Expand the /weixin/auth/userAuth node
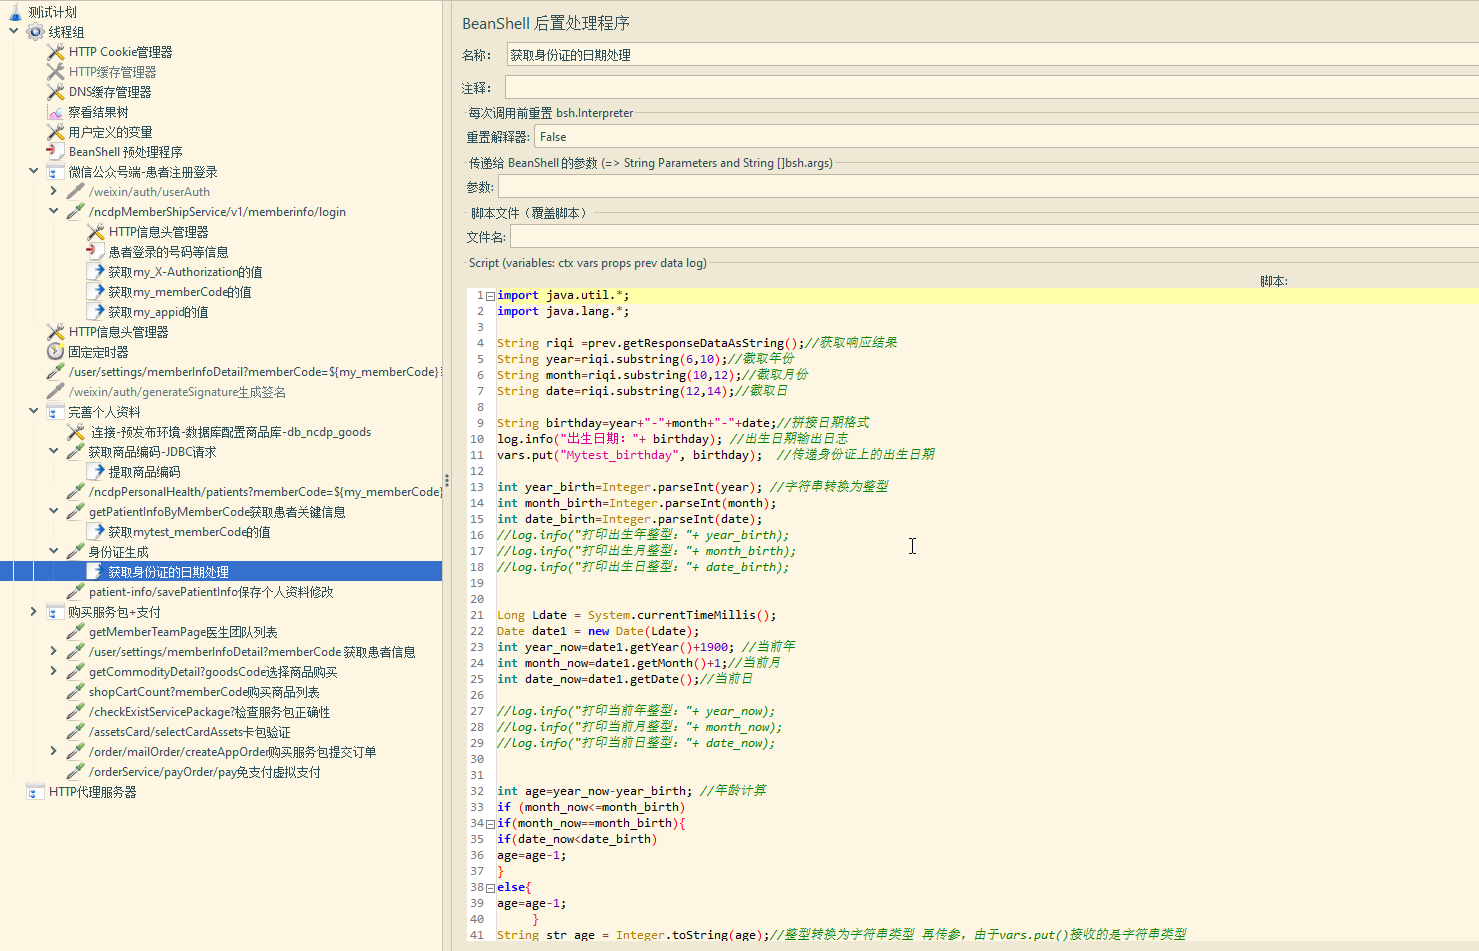The width and height of the screenshot is (1479, 951). (54, 191)
